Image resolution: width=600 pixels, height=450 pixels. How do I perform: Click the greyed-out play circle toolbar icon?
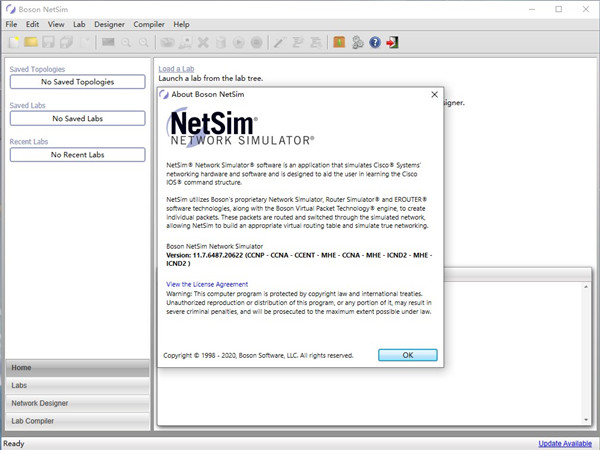coord(238,42)
